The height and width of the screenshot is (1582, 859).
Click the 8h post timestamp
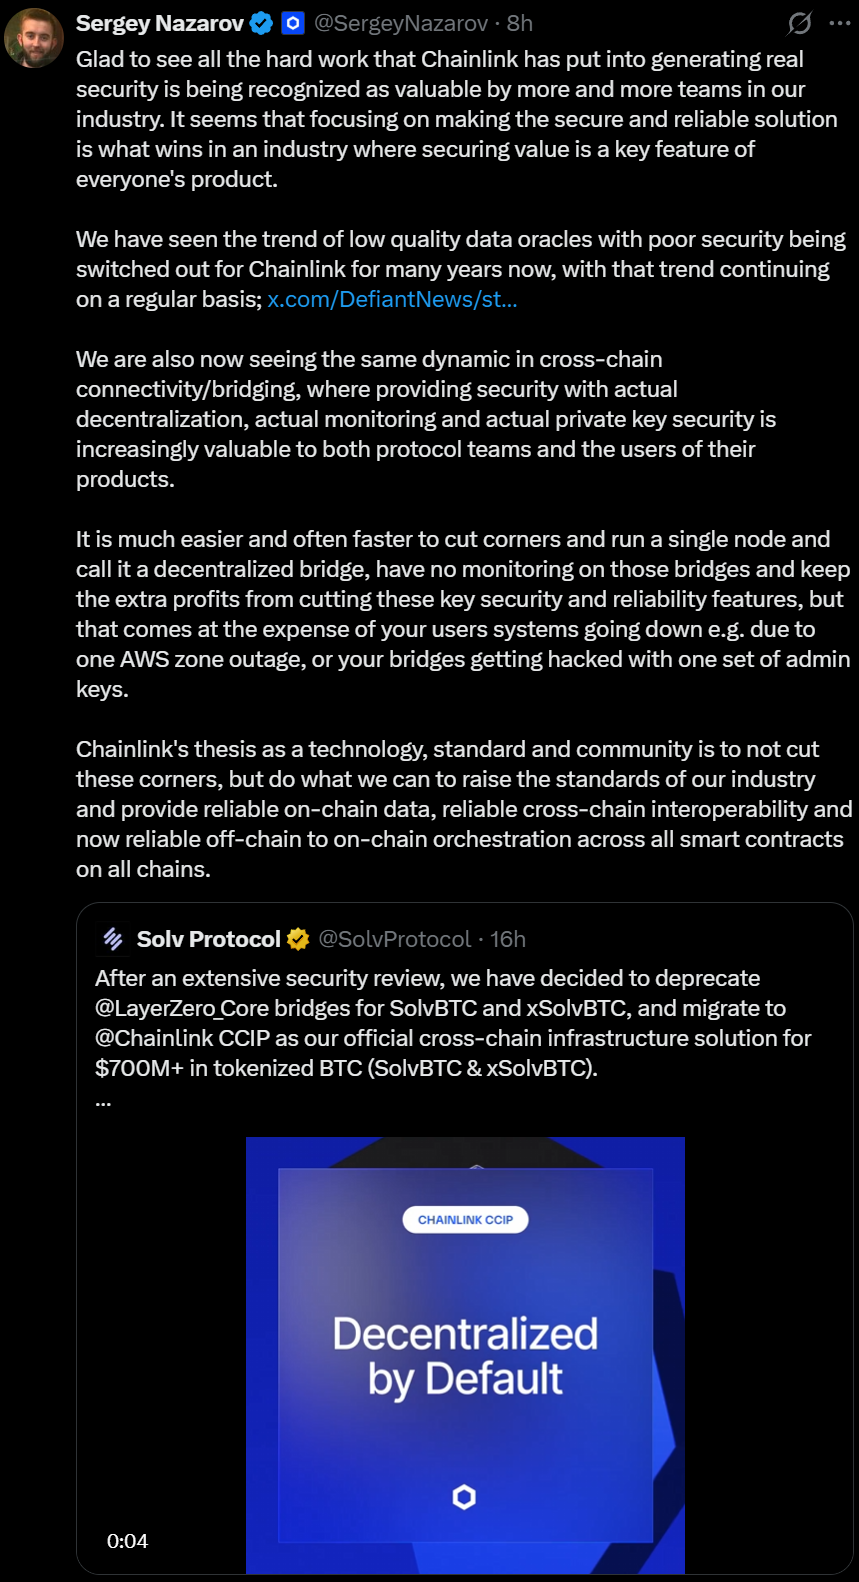[520, 23]
